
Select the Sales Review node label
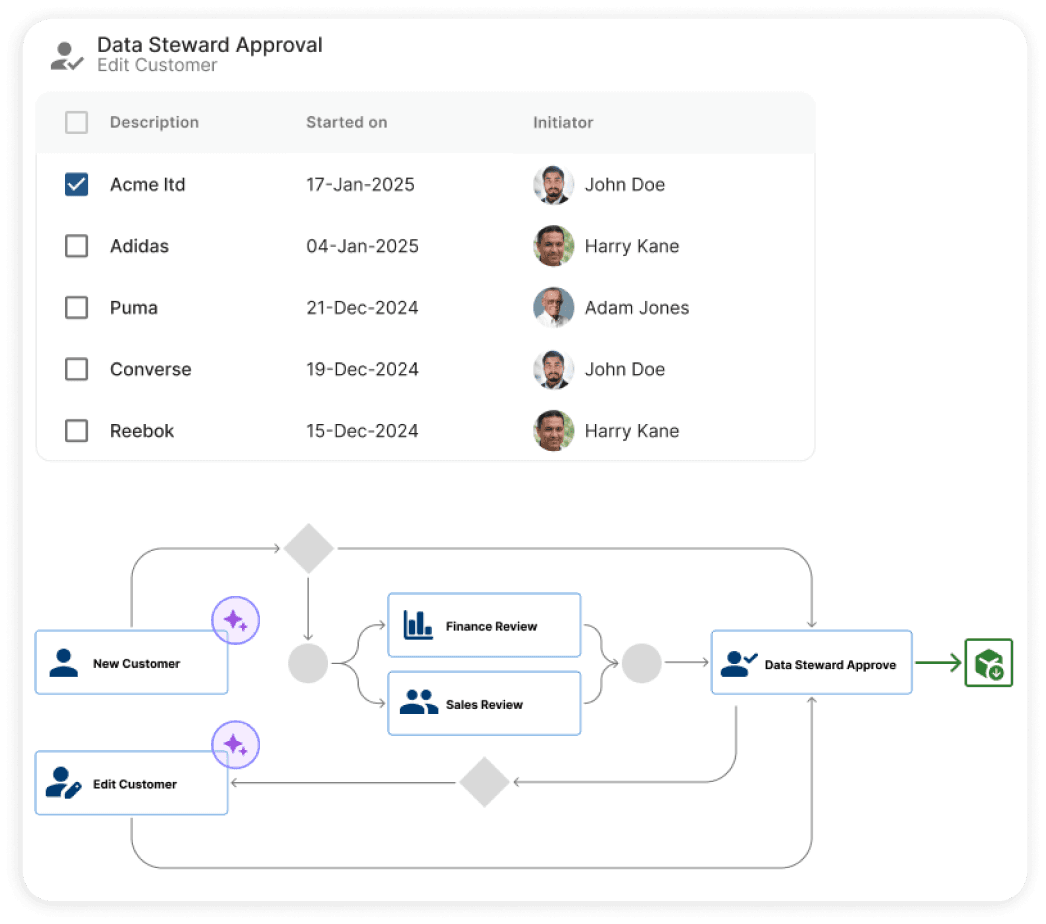(484, 705)
